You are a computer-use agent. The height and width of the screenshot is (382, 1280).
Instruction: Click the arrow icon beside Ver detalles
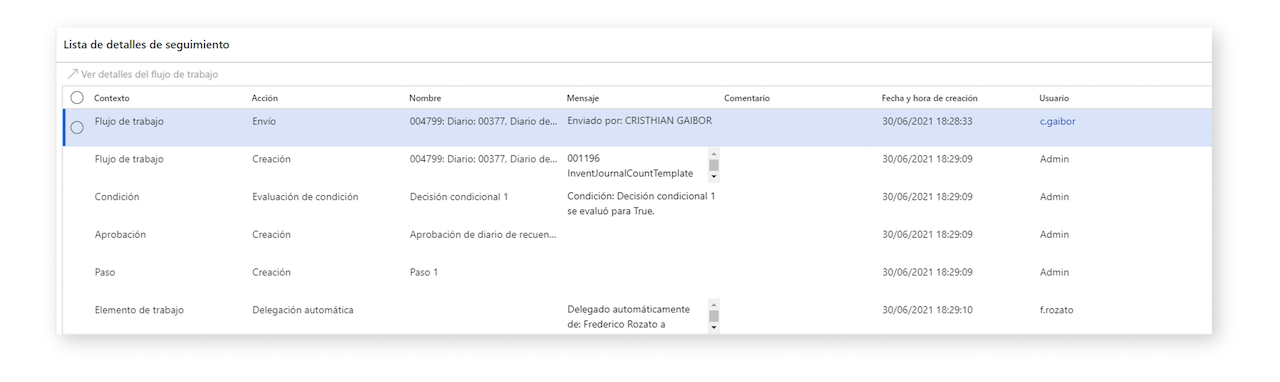click(72, 74)
